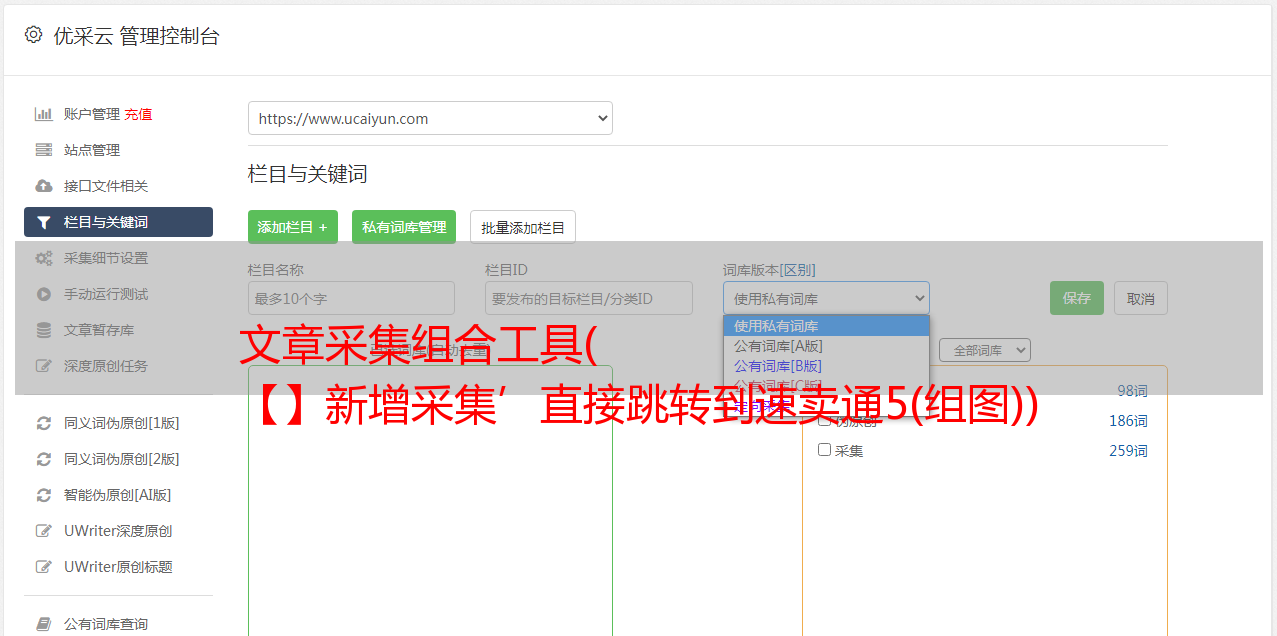1277x636 pixels.
Task: Open the site URL dropdown https://www.ucaiyun.com
Action: point(430,118)
